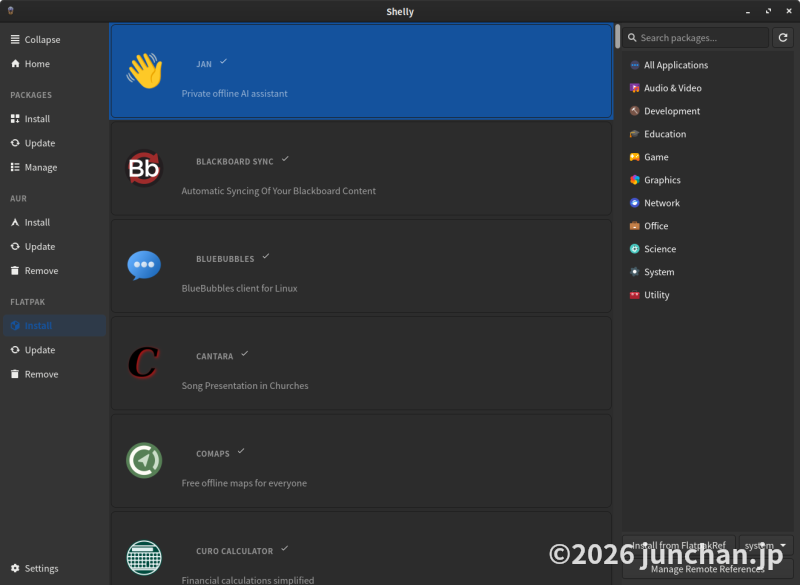Click the Curo Calculator icon

click(144, 557)
